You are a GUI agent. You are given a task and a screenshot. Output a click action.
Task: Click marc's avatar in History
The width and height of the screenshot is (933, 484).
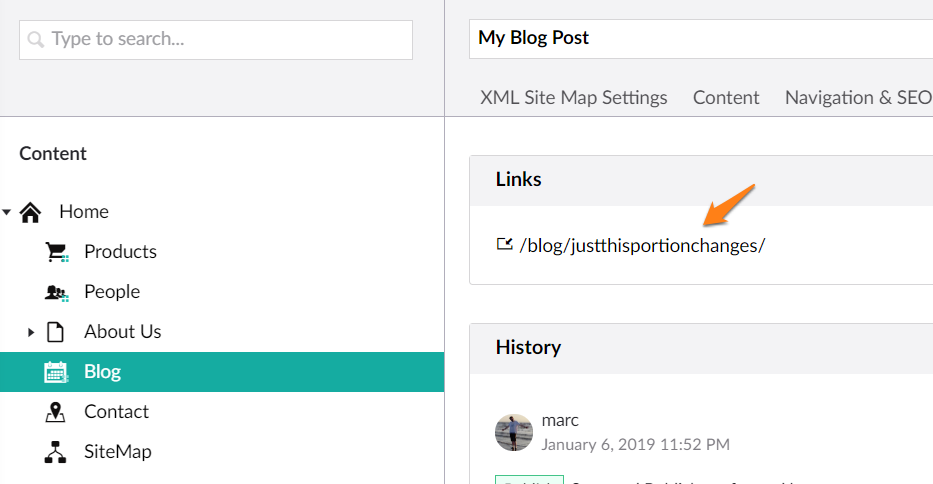[514, 433]
